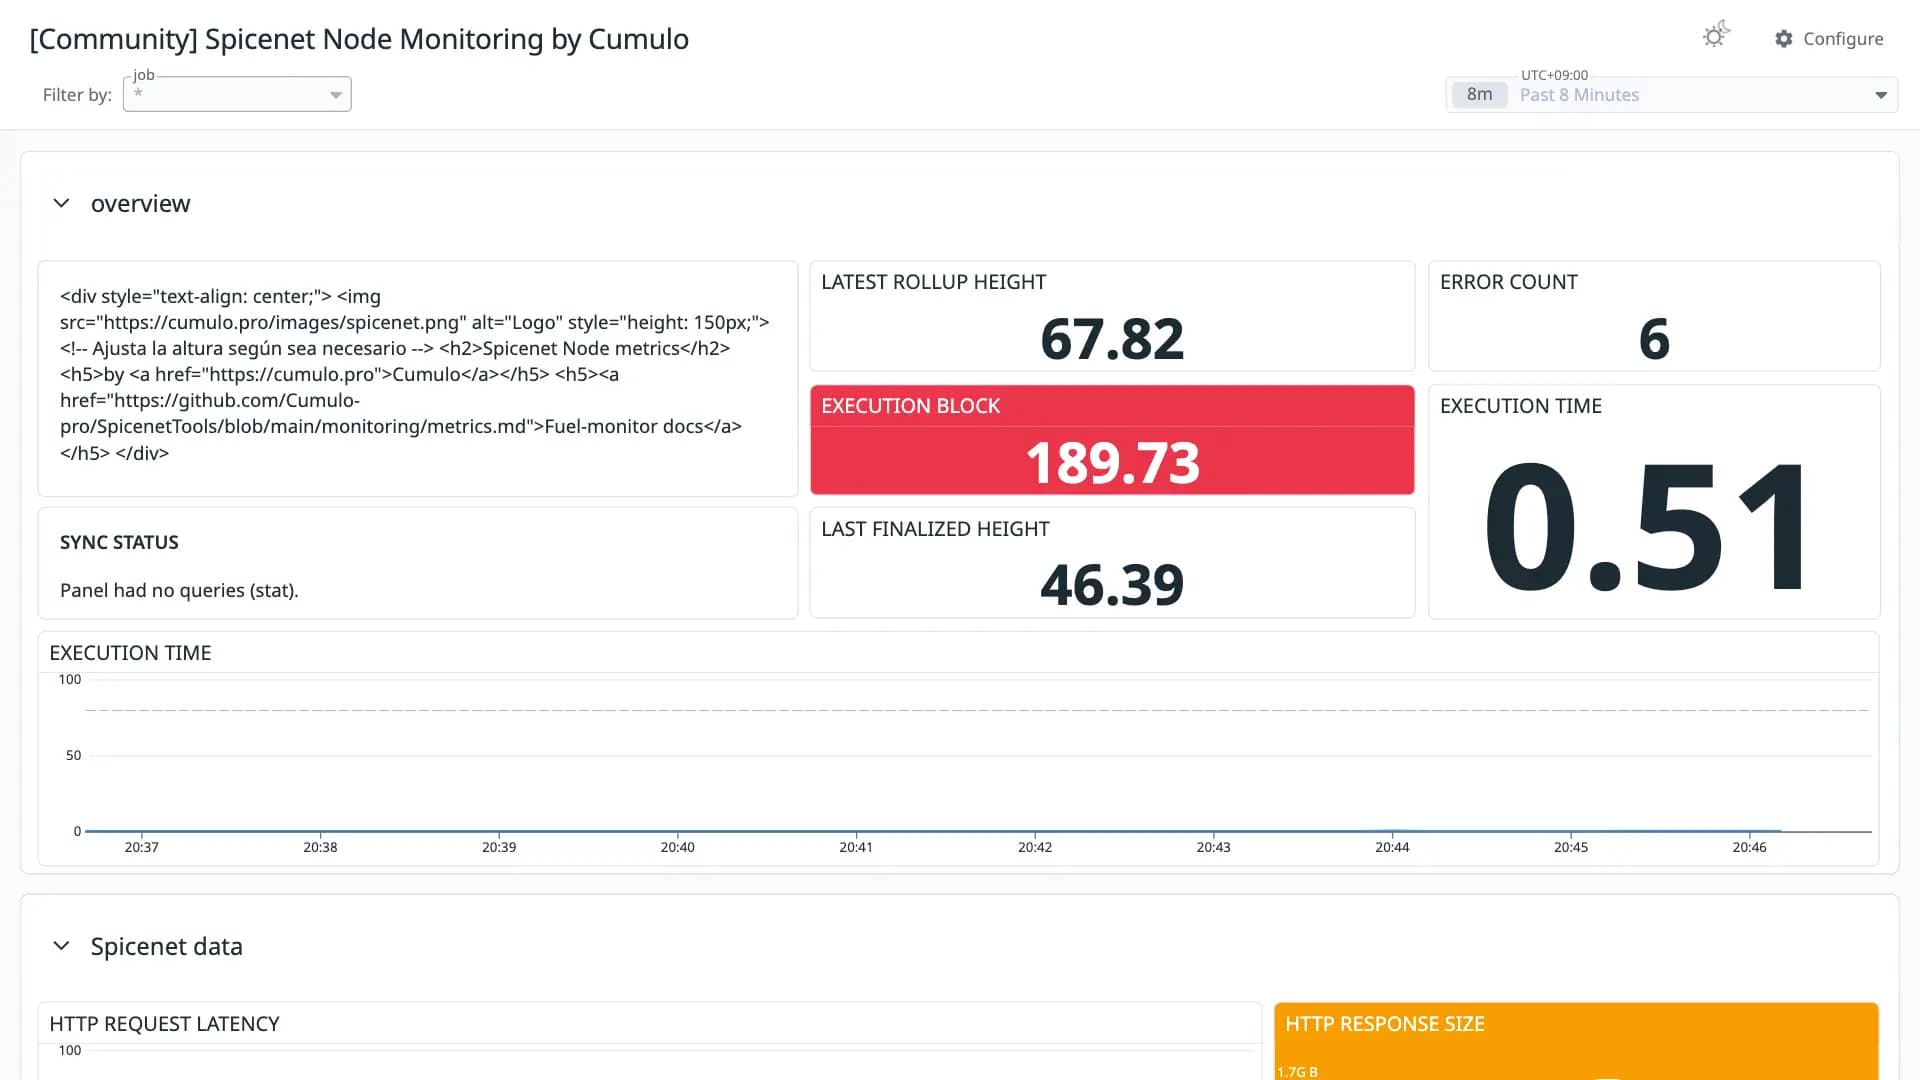Click the Error Count panel title
The height and width of the screenshot is (1080, 1920).
[x=1508, y=282]
